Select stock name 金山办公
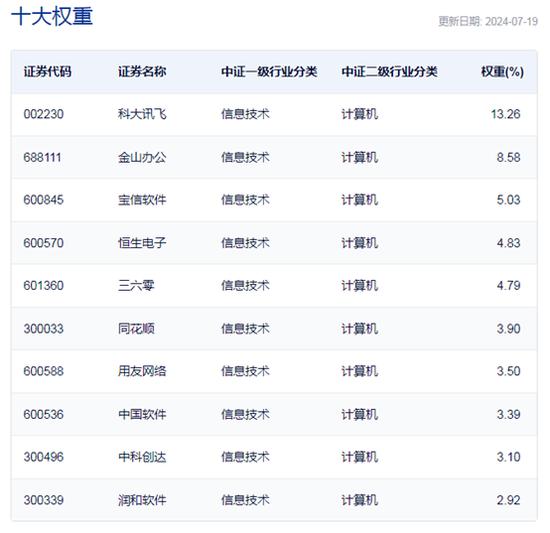The width and height of the screenshot is (550, 533). 142,157
